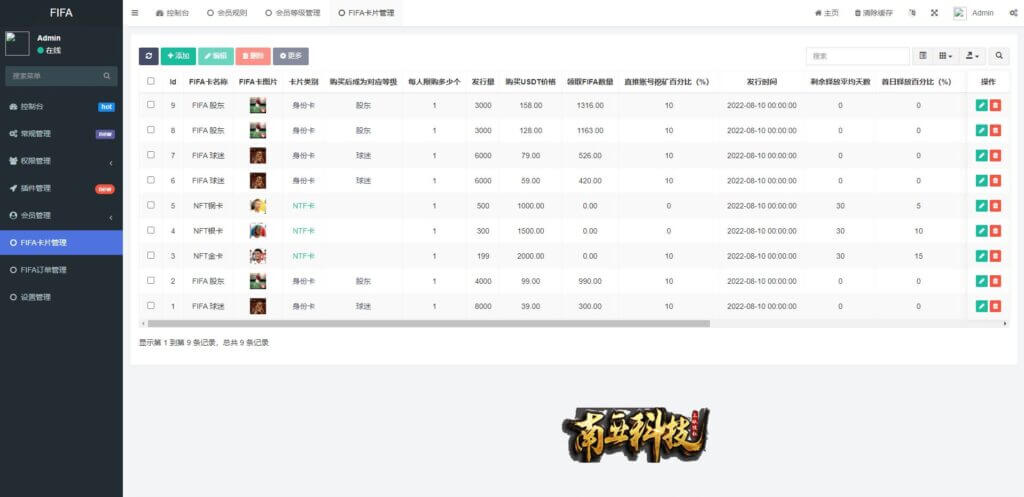Click the fullscreen icon in the top bar

(935, 13)
